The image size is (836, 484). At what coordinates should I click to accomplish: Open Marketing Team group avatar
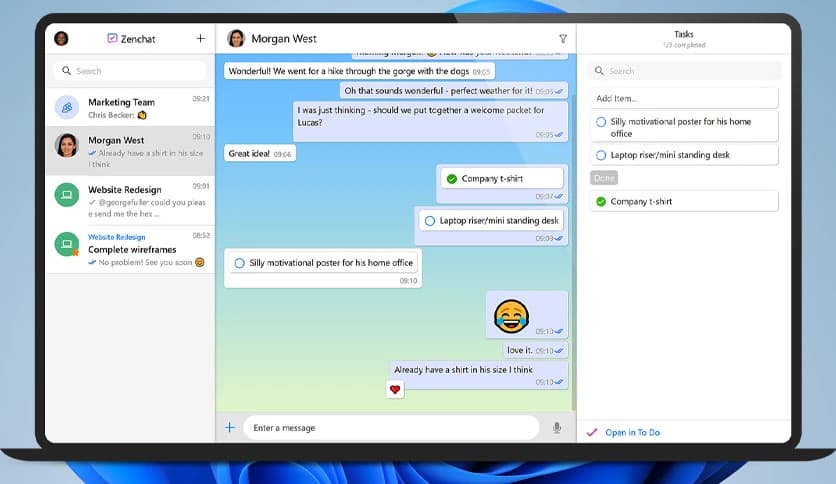(67, 107)
